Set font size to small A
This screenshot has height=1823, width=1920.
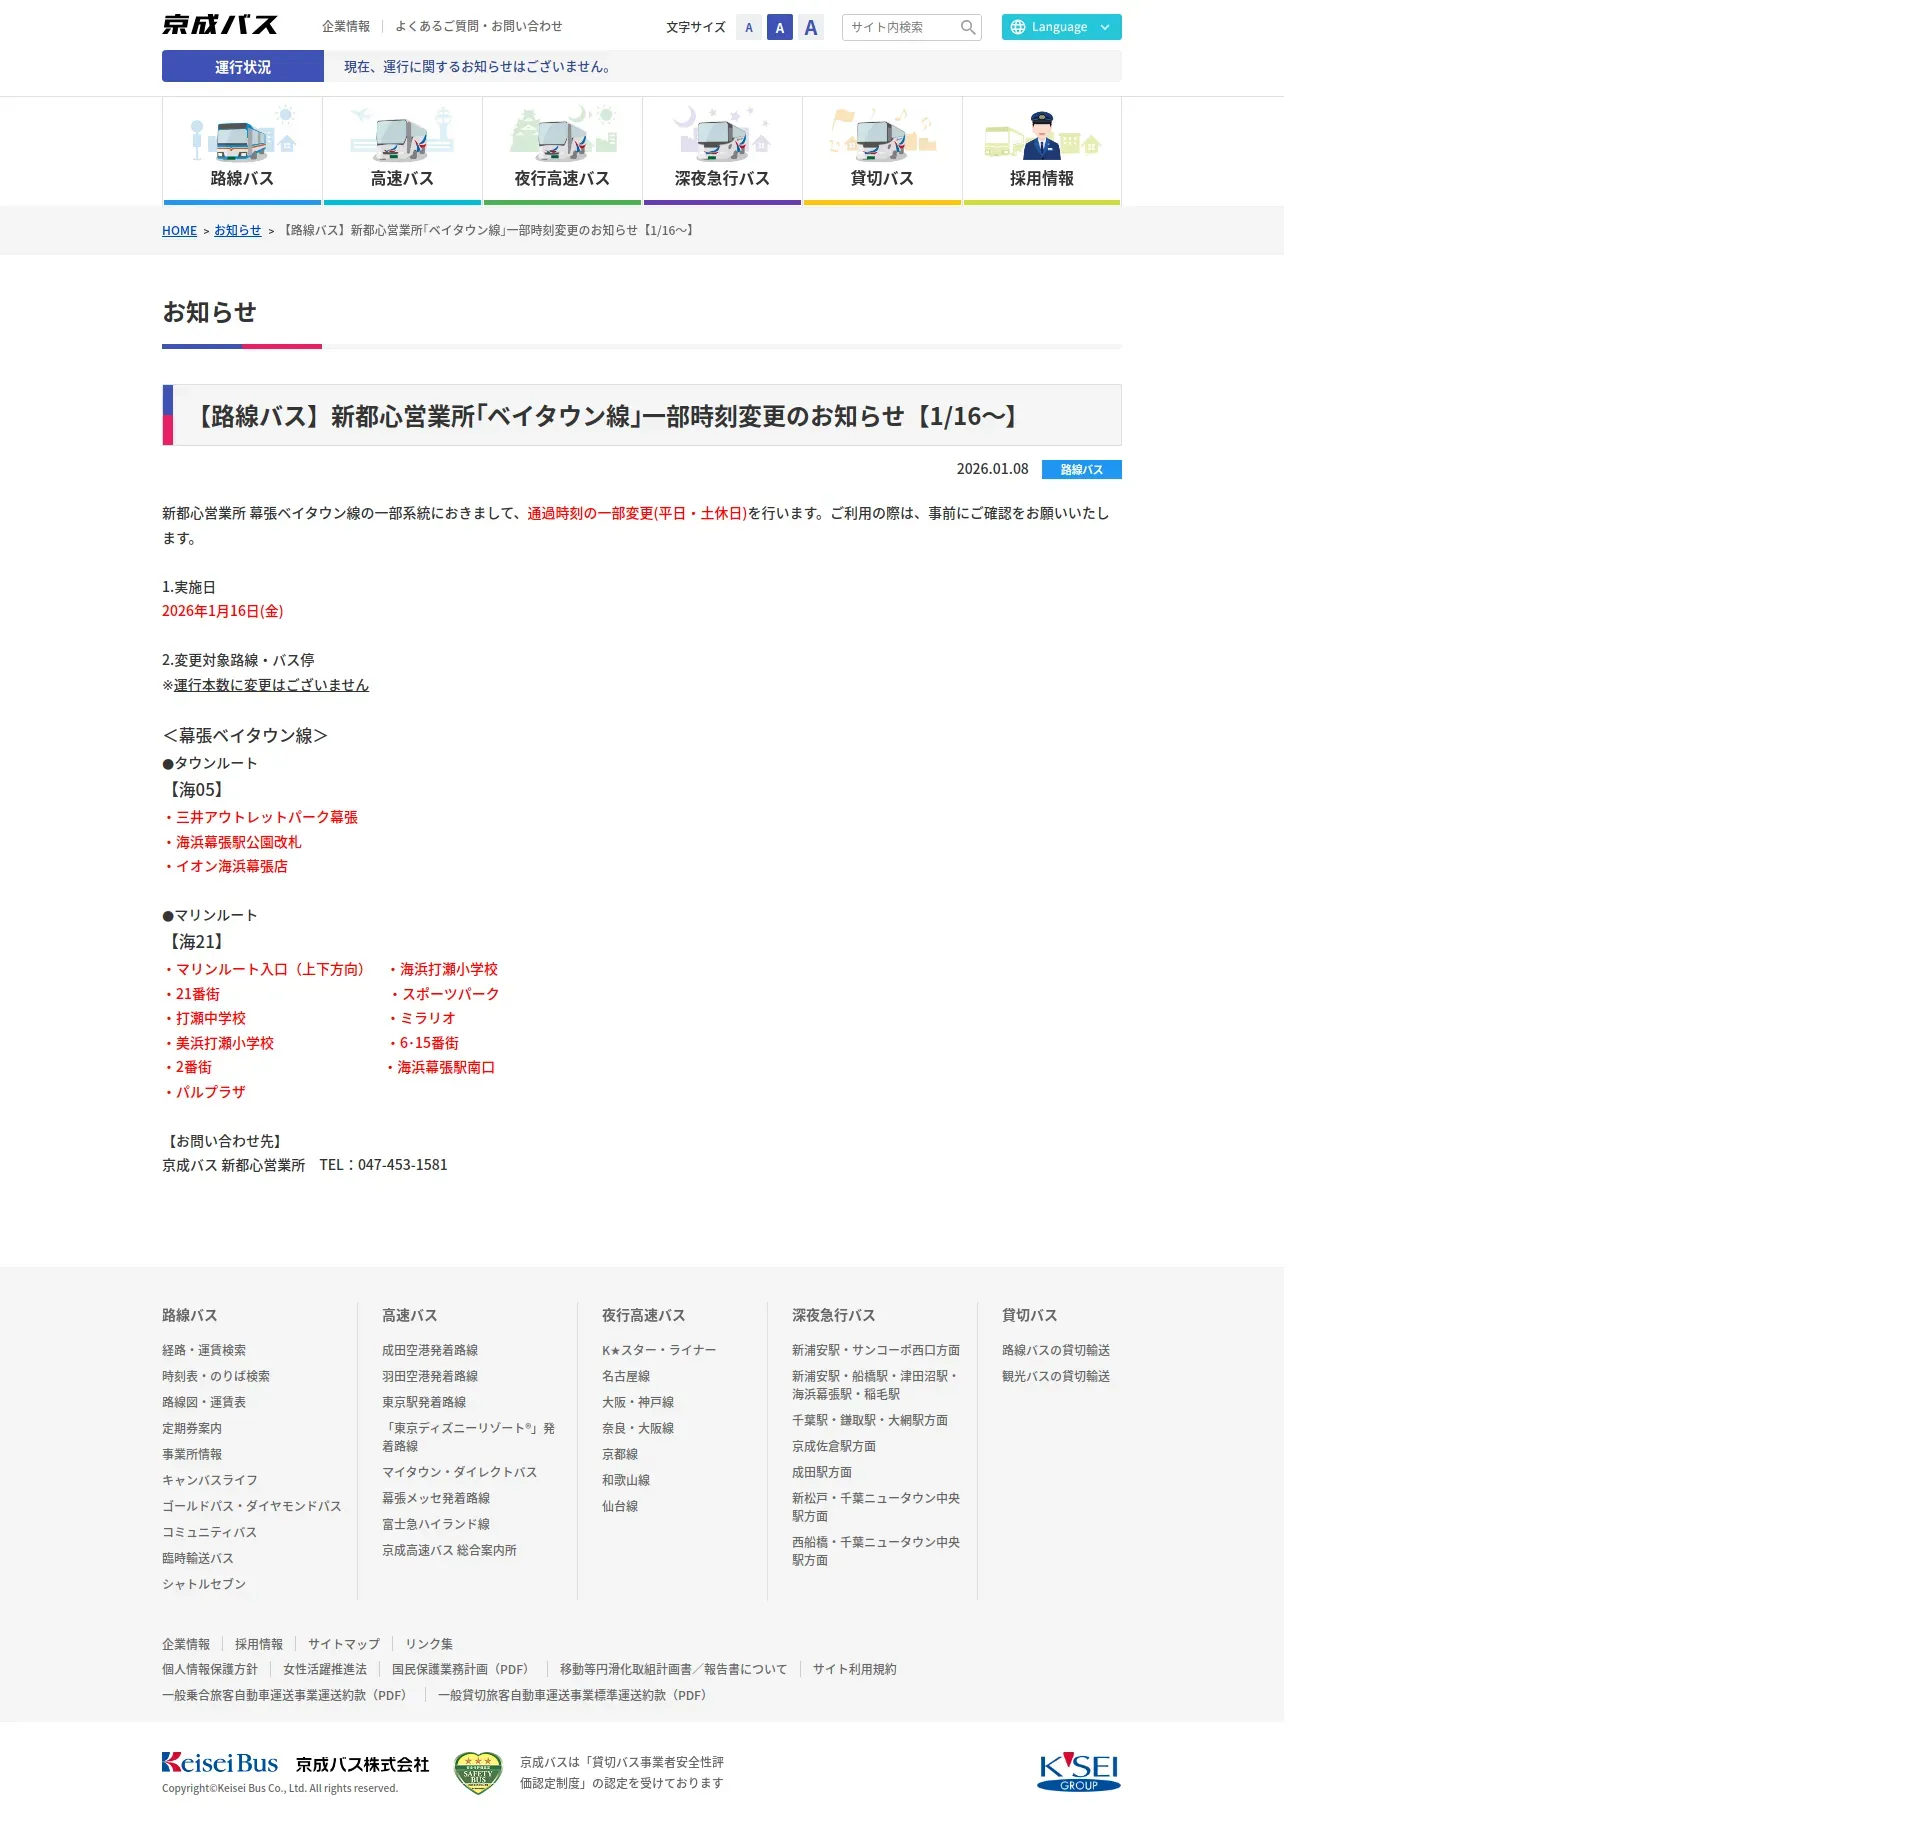point(749,28)
